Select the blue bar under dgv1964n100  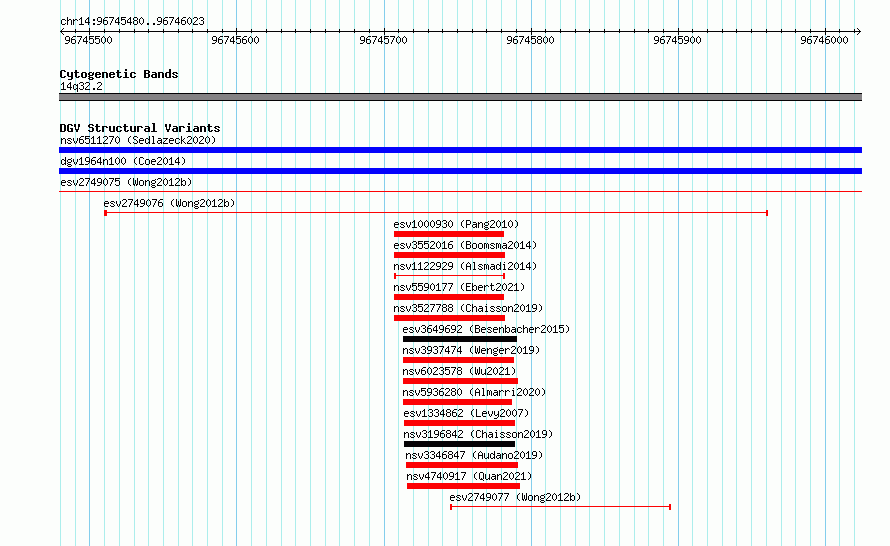[x=460, y=171]
